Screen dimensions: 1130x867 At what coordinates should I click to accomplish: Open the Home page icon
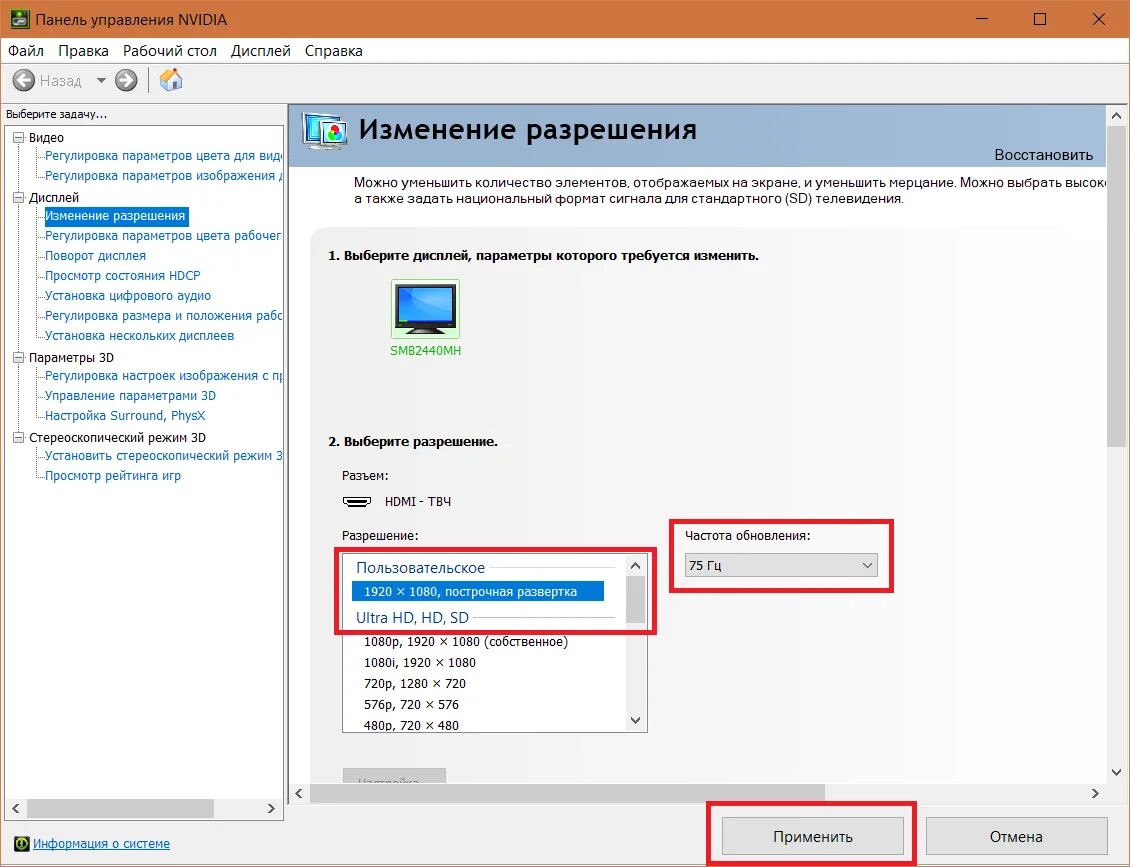(x=171, y=79)
